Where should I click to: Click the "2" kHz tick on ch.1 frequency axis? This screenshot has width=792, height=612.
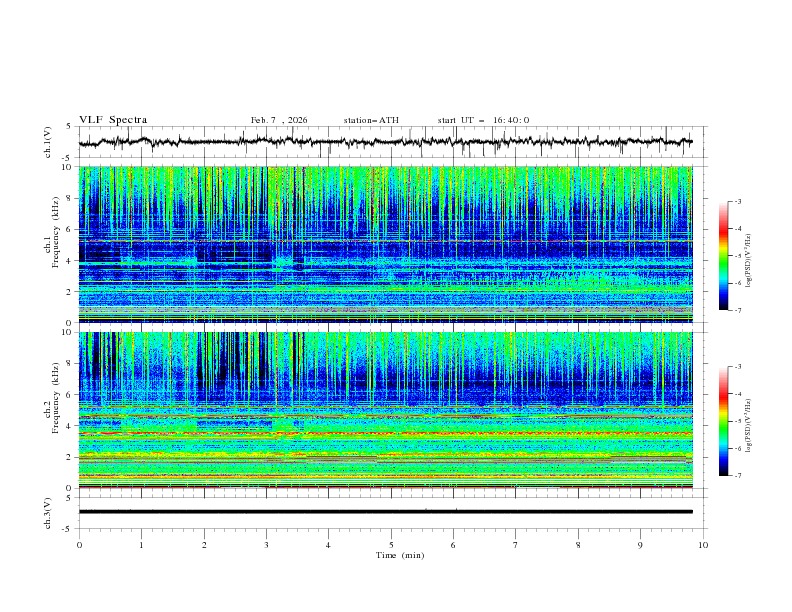click(71, 291)
